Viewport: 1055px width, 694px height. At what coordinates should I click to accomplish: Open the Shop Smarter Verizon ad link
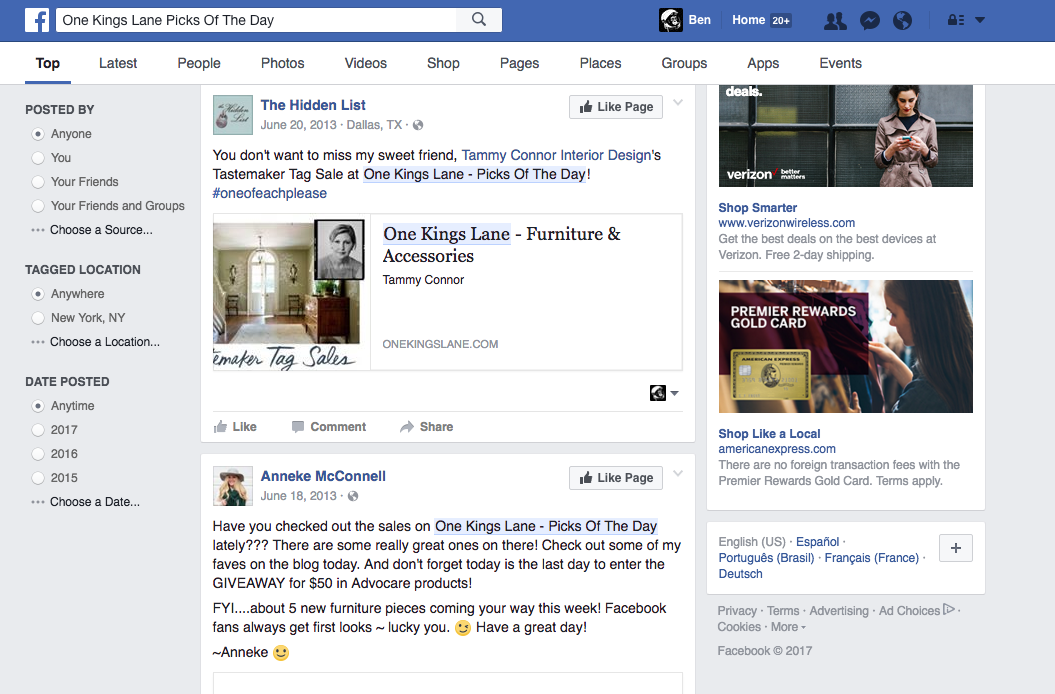click(757, 208)
